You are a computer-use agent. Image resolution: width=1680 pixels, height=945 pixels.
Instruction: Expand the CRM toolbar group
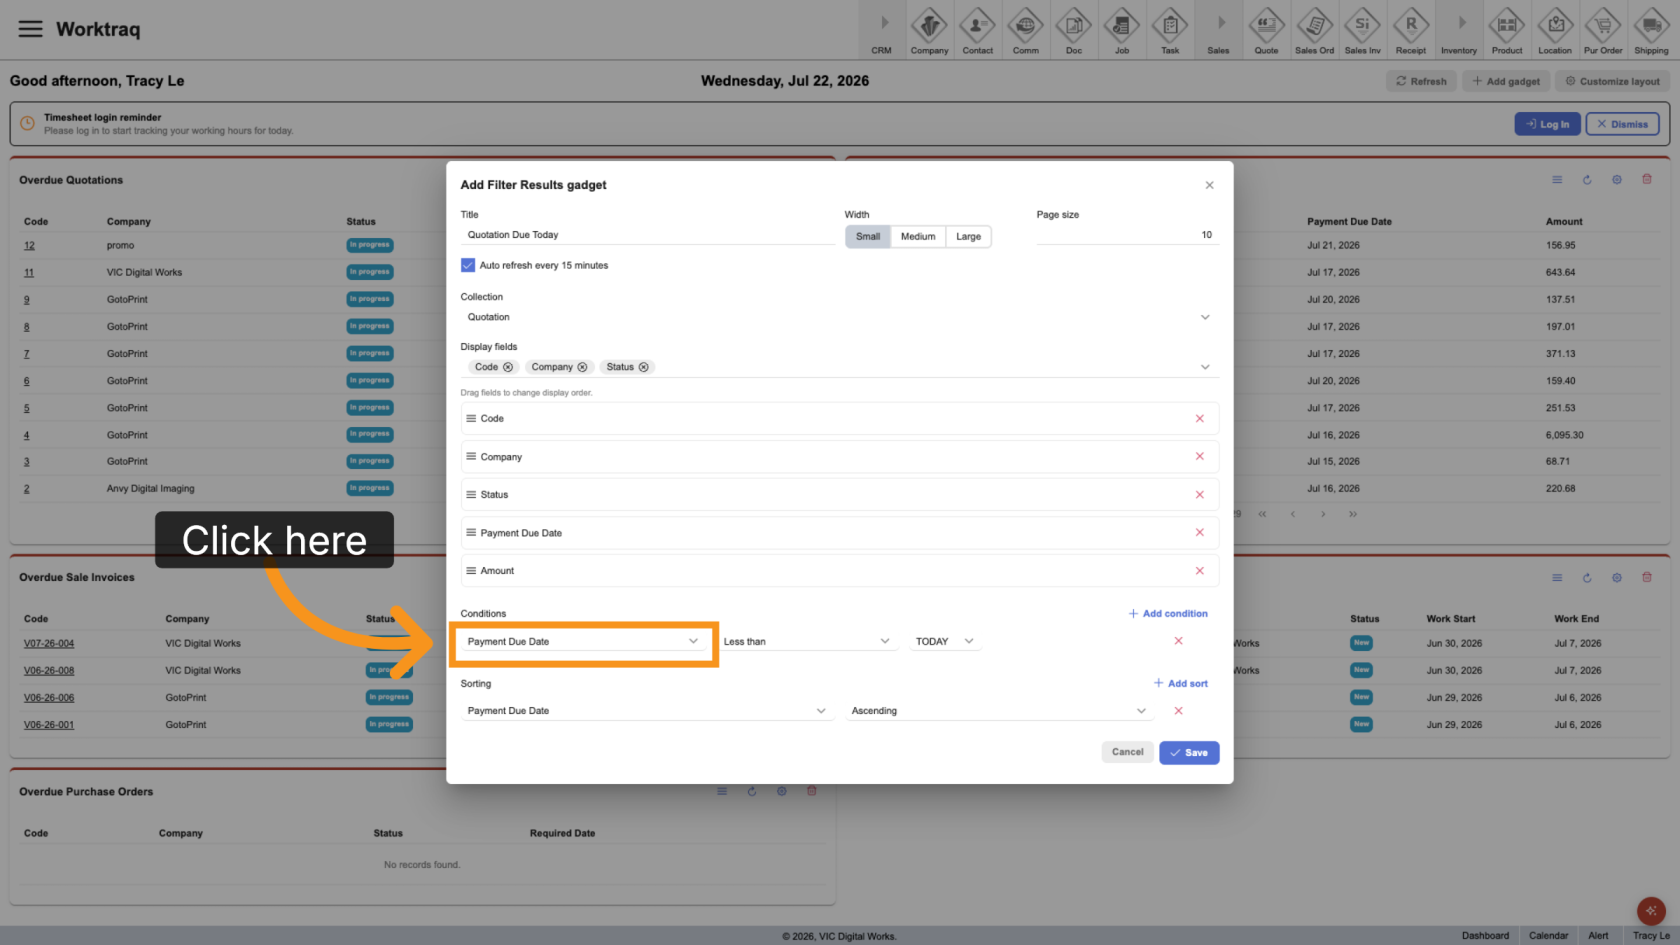pos(881,30)
